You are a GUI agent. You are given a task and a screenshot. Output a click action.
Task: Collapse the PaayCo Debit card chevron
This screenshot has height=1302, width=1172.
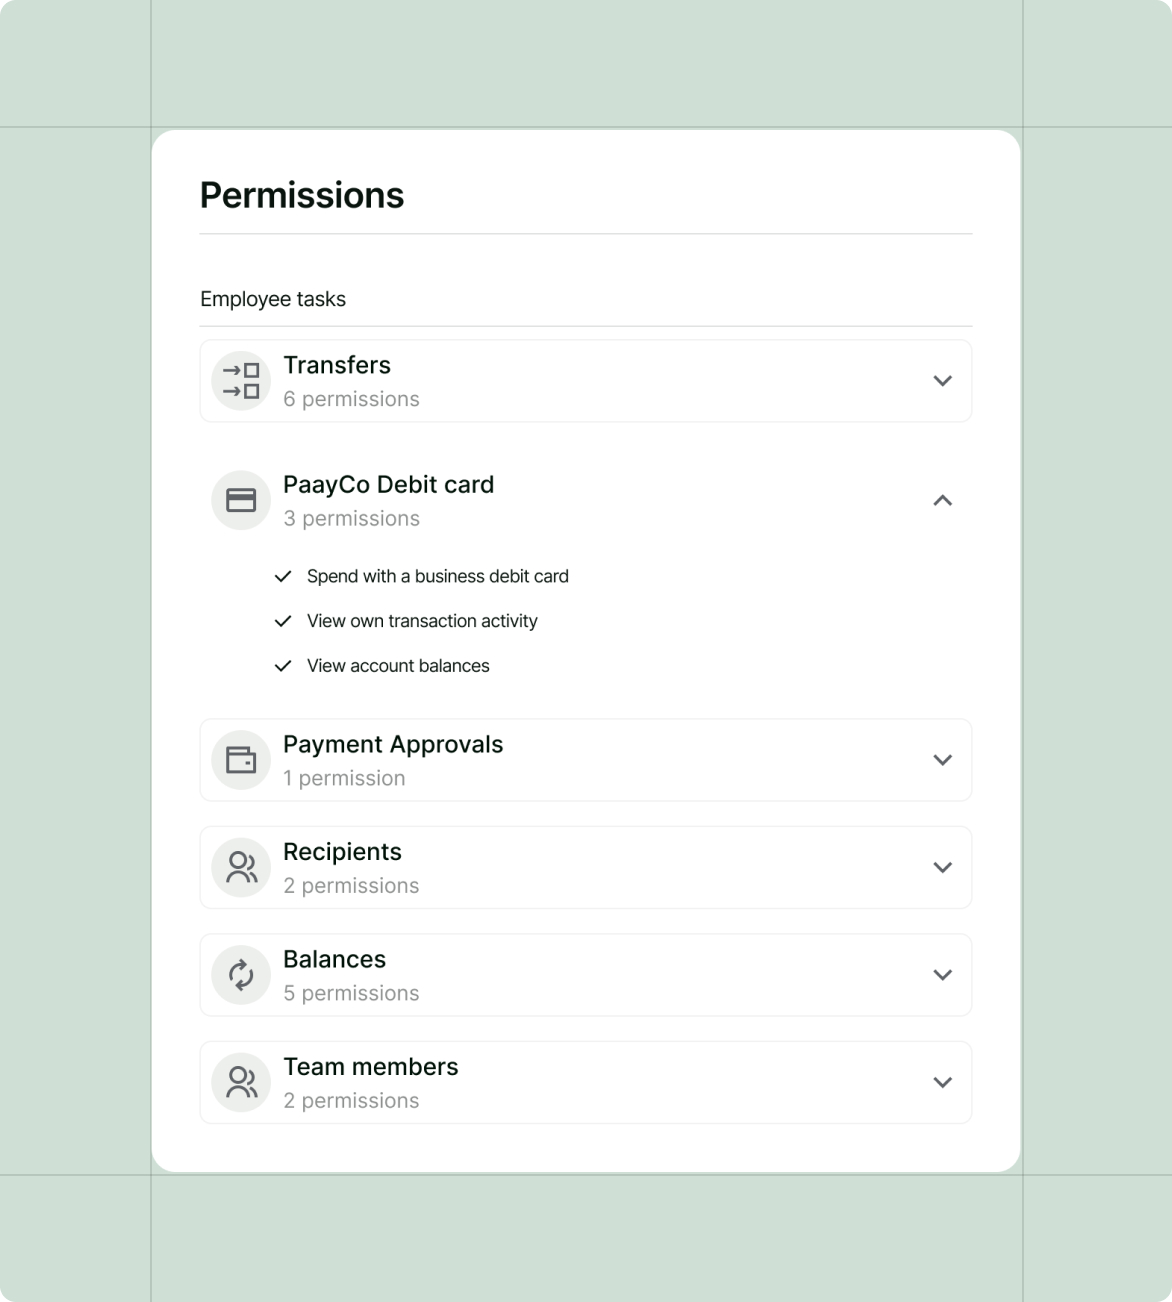pos(942,500)
